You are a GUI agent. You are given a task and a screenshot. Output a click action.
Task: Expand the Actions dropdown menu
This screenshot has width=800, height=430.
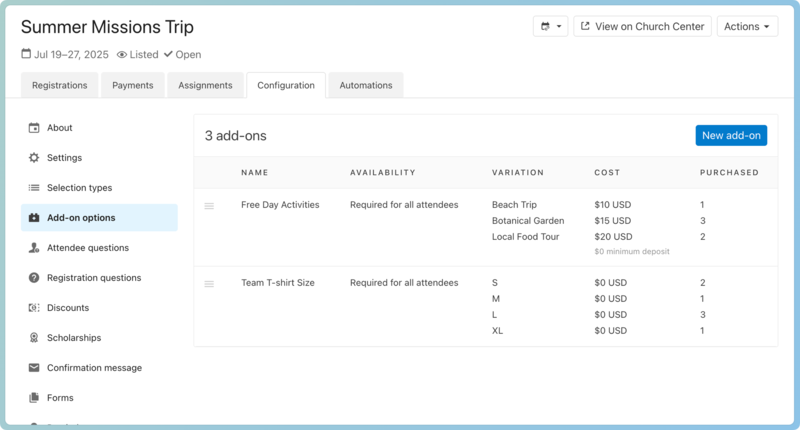(747, 27)
